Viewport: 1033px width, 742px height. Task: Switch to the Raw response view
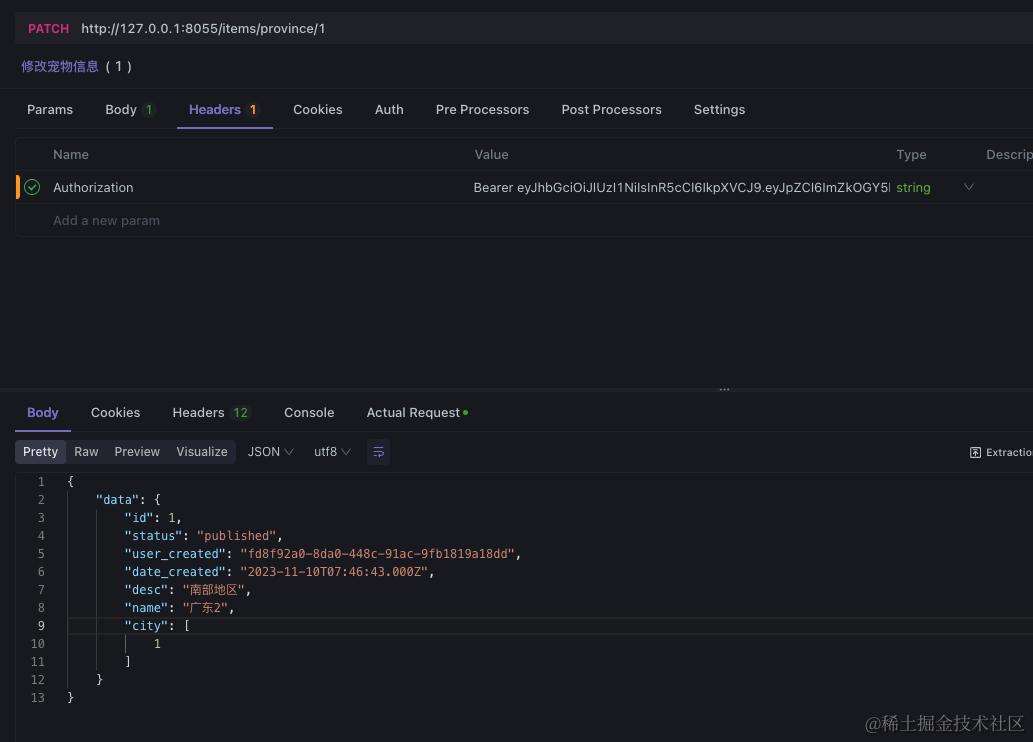86,452
